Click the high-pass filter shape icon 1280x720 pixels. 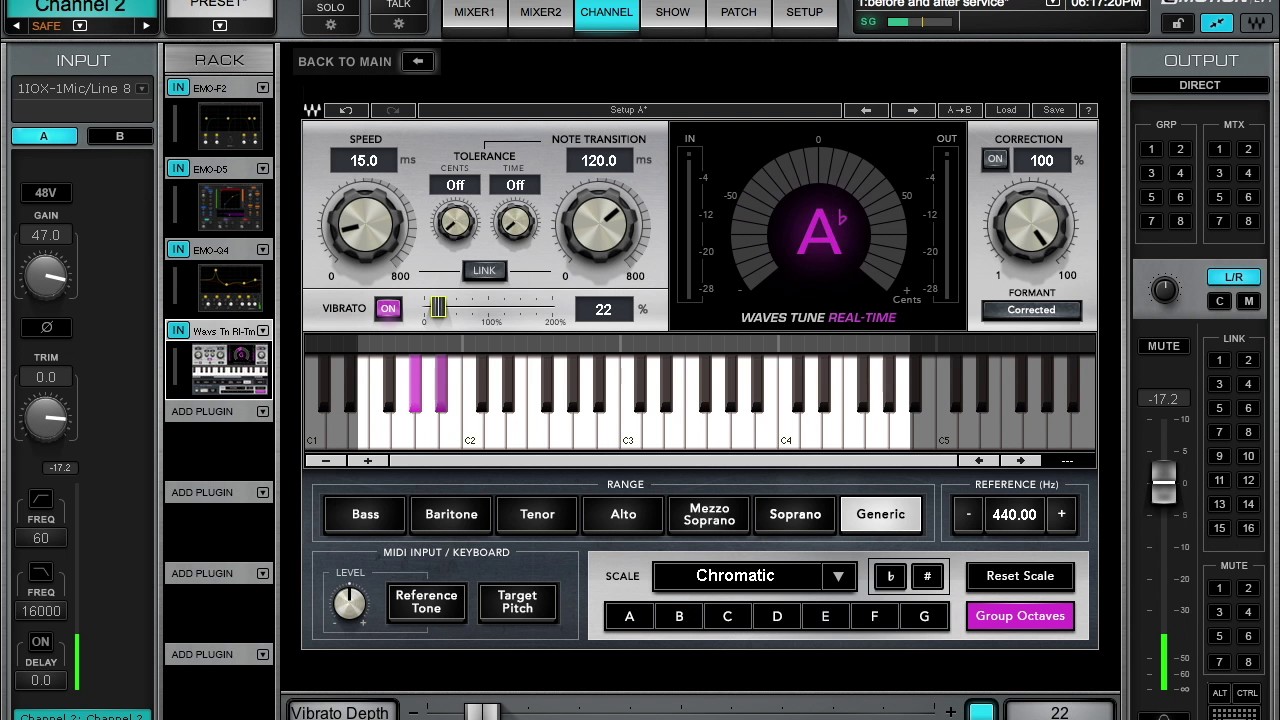tap(40, 498)
